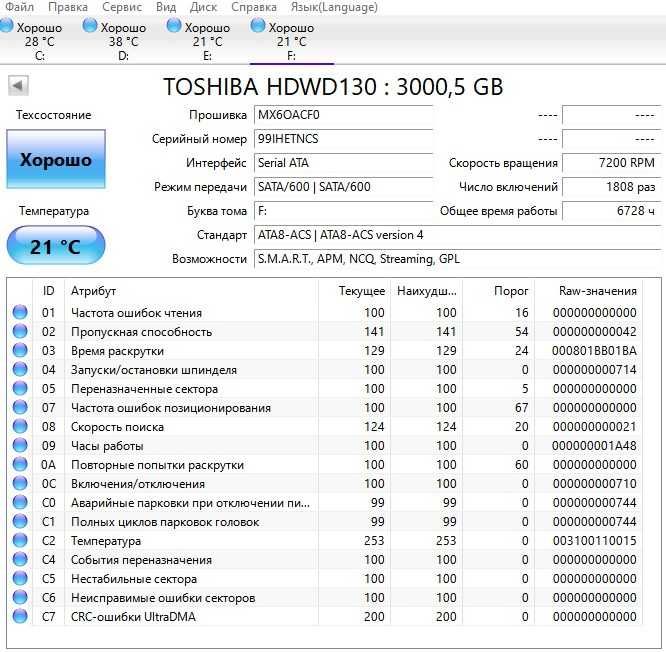Click the S.M.A.R.T., APM features field

(x=457, y=259)
